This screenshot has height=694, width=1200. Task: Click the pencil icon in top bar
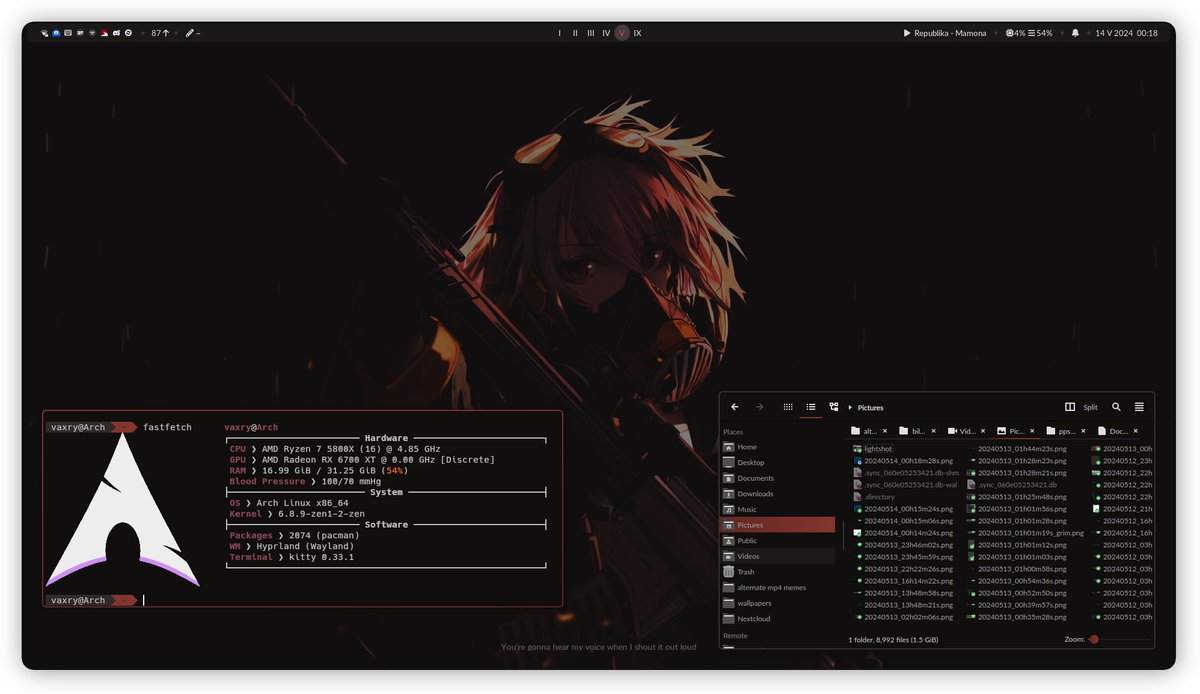click(x=190, y=33)
